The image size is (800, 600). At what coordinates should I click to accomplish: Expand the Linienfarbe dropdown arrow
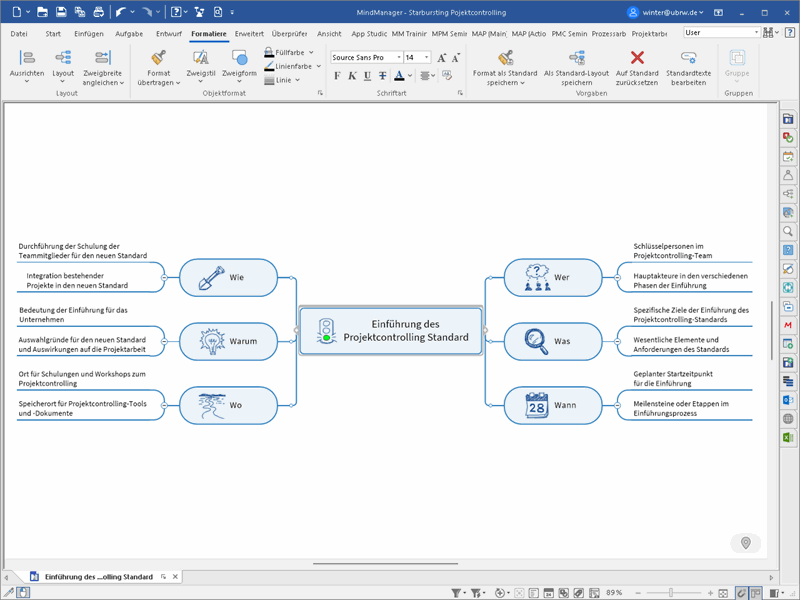click(318, 66)
